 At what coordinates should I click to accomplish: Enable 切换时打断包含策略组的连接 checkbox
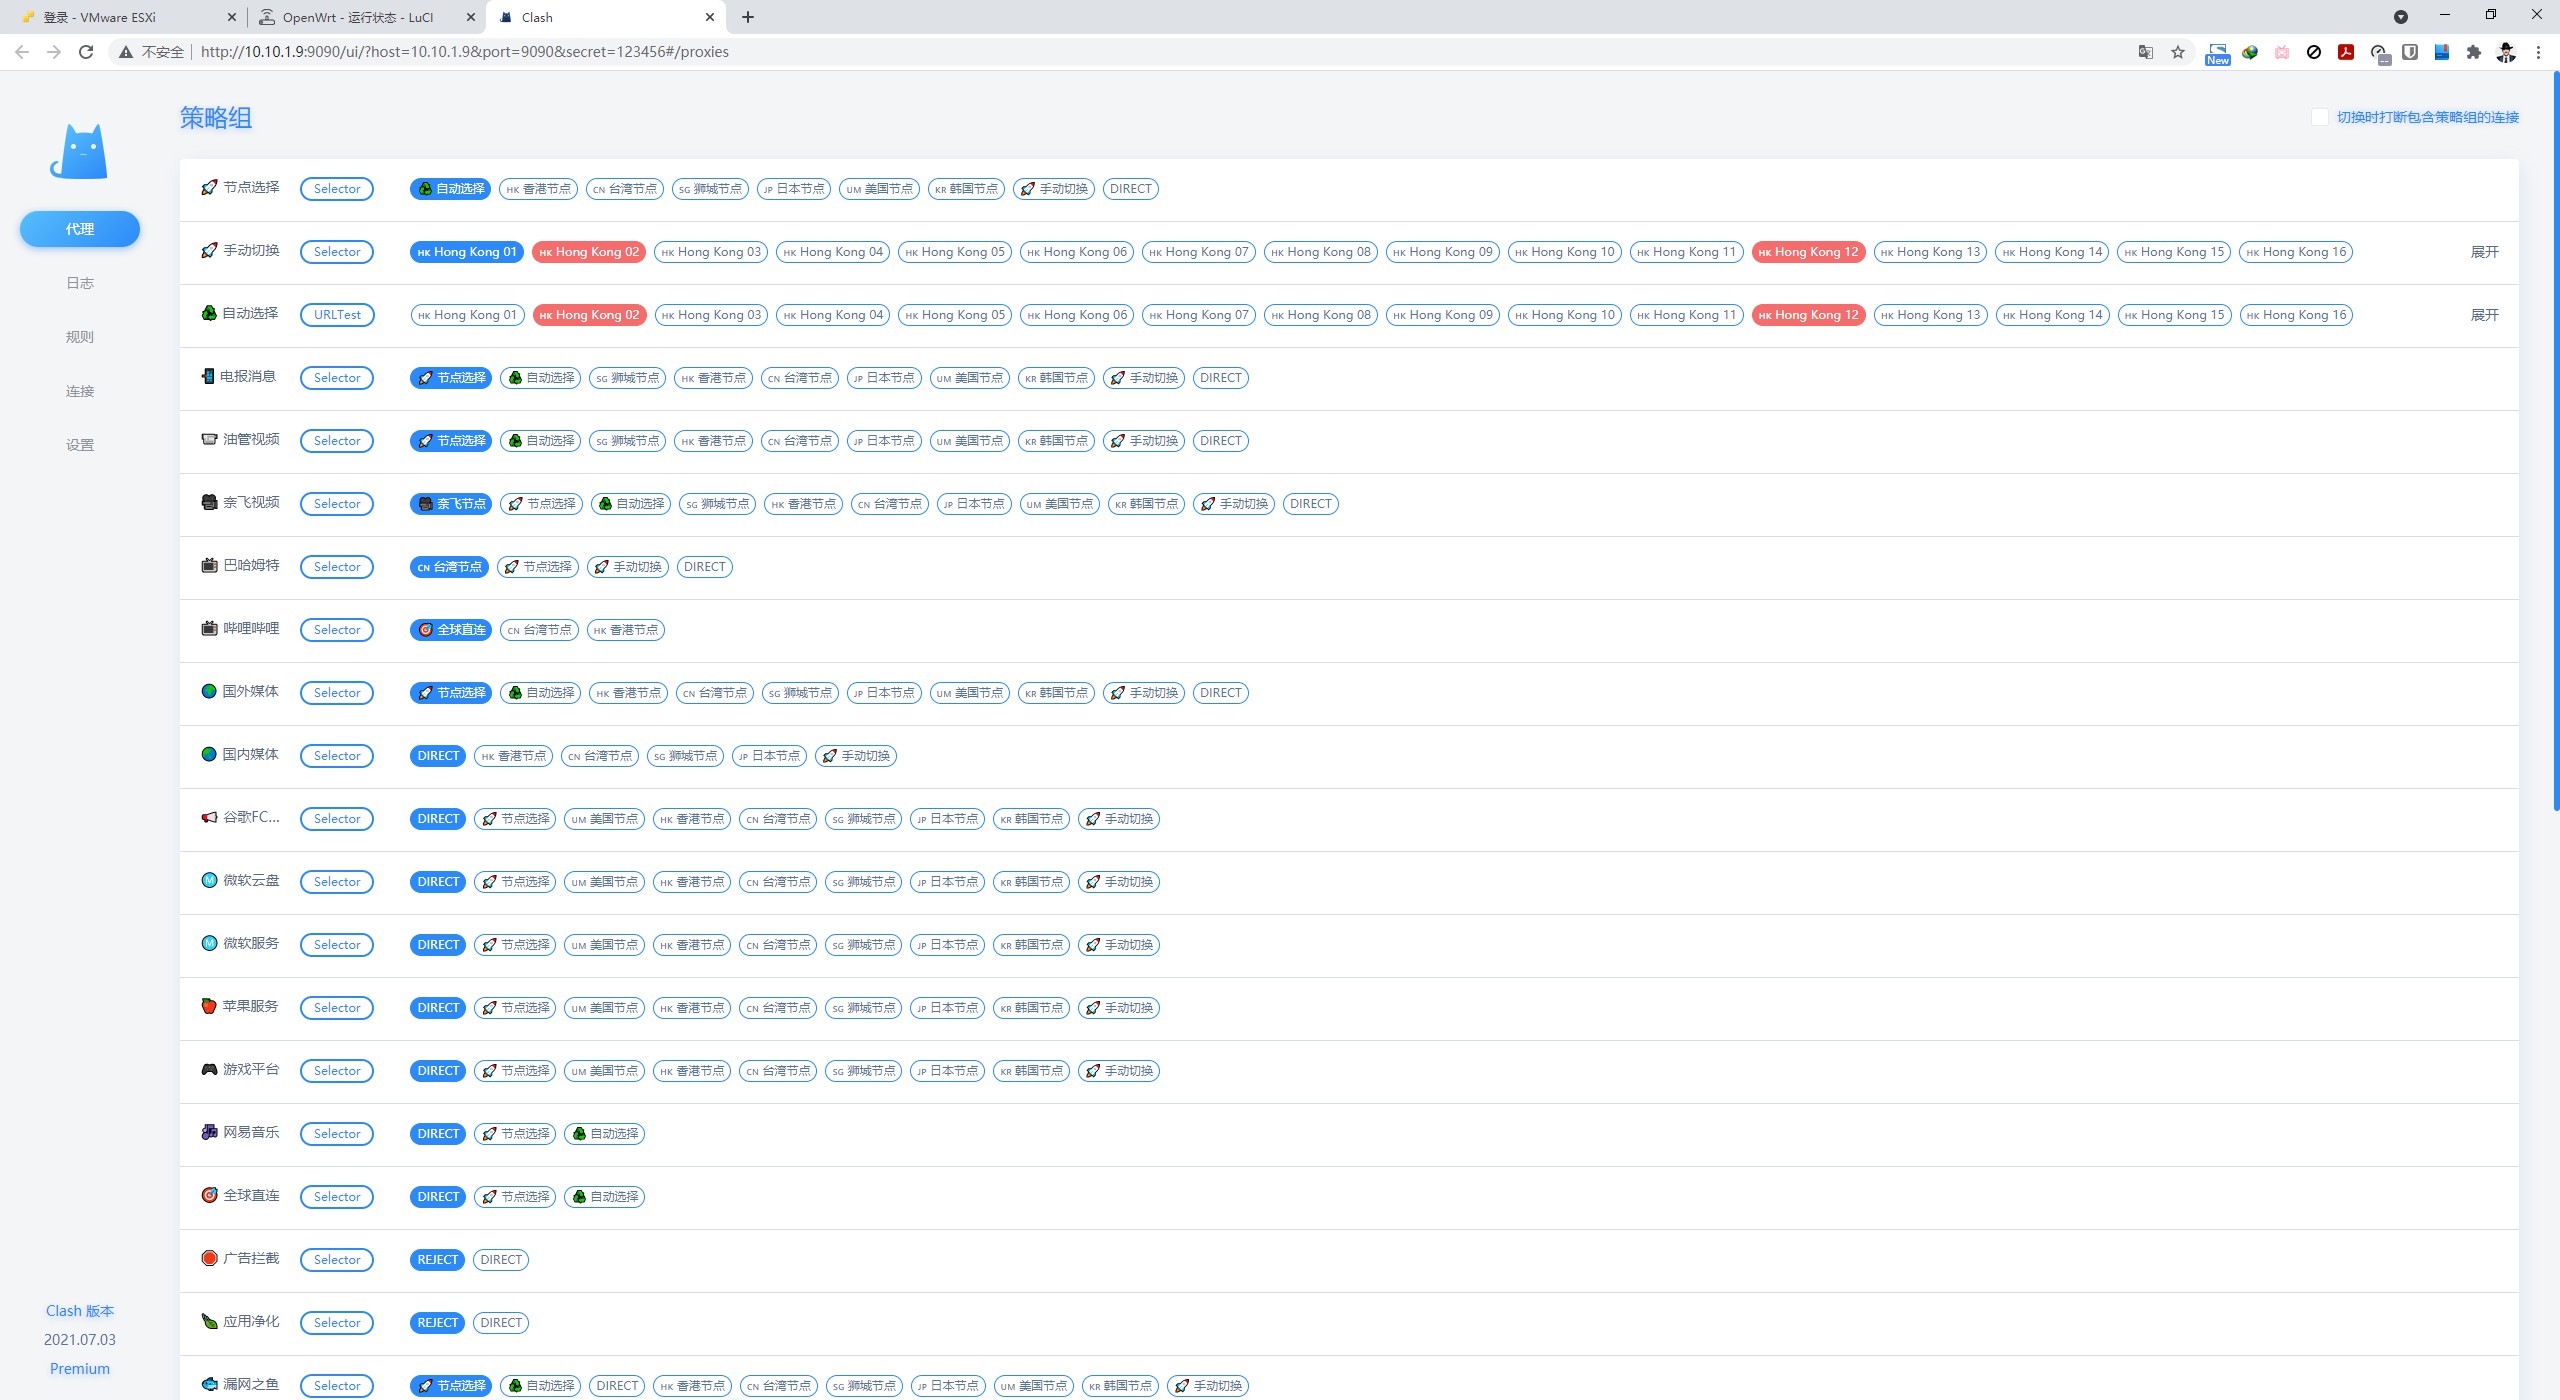pyautogui.click(x=2319, y=117)
